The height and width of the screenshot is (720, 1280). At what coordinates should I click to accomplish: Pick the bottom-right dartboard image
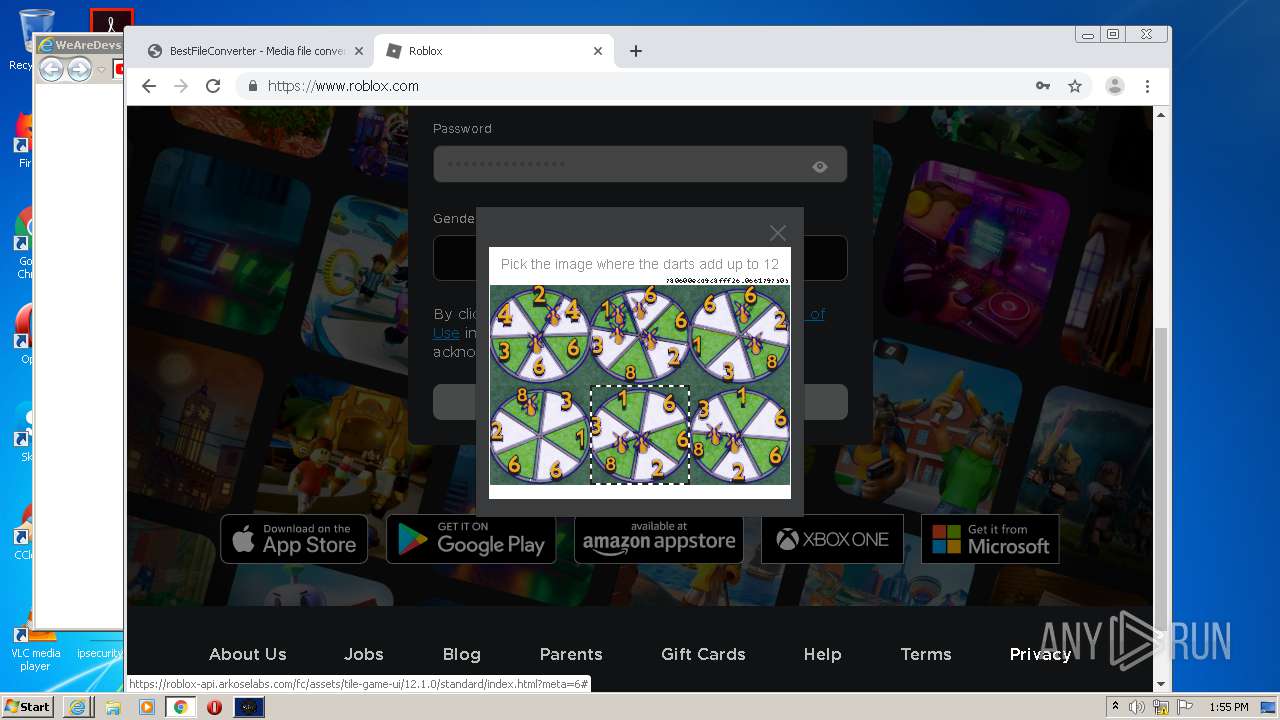click(740, 435)
